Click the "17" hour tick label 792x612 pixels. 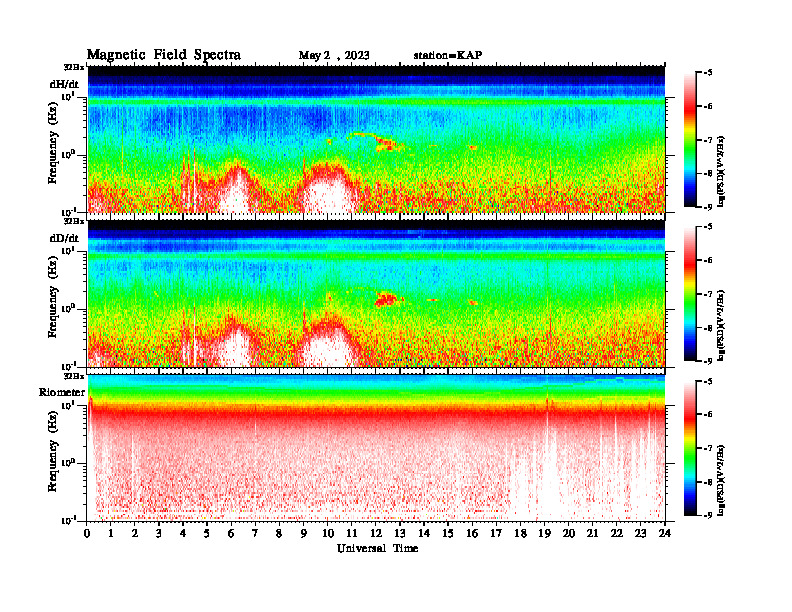[496, 534]
